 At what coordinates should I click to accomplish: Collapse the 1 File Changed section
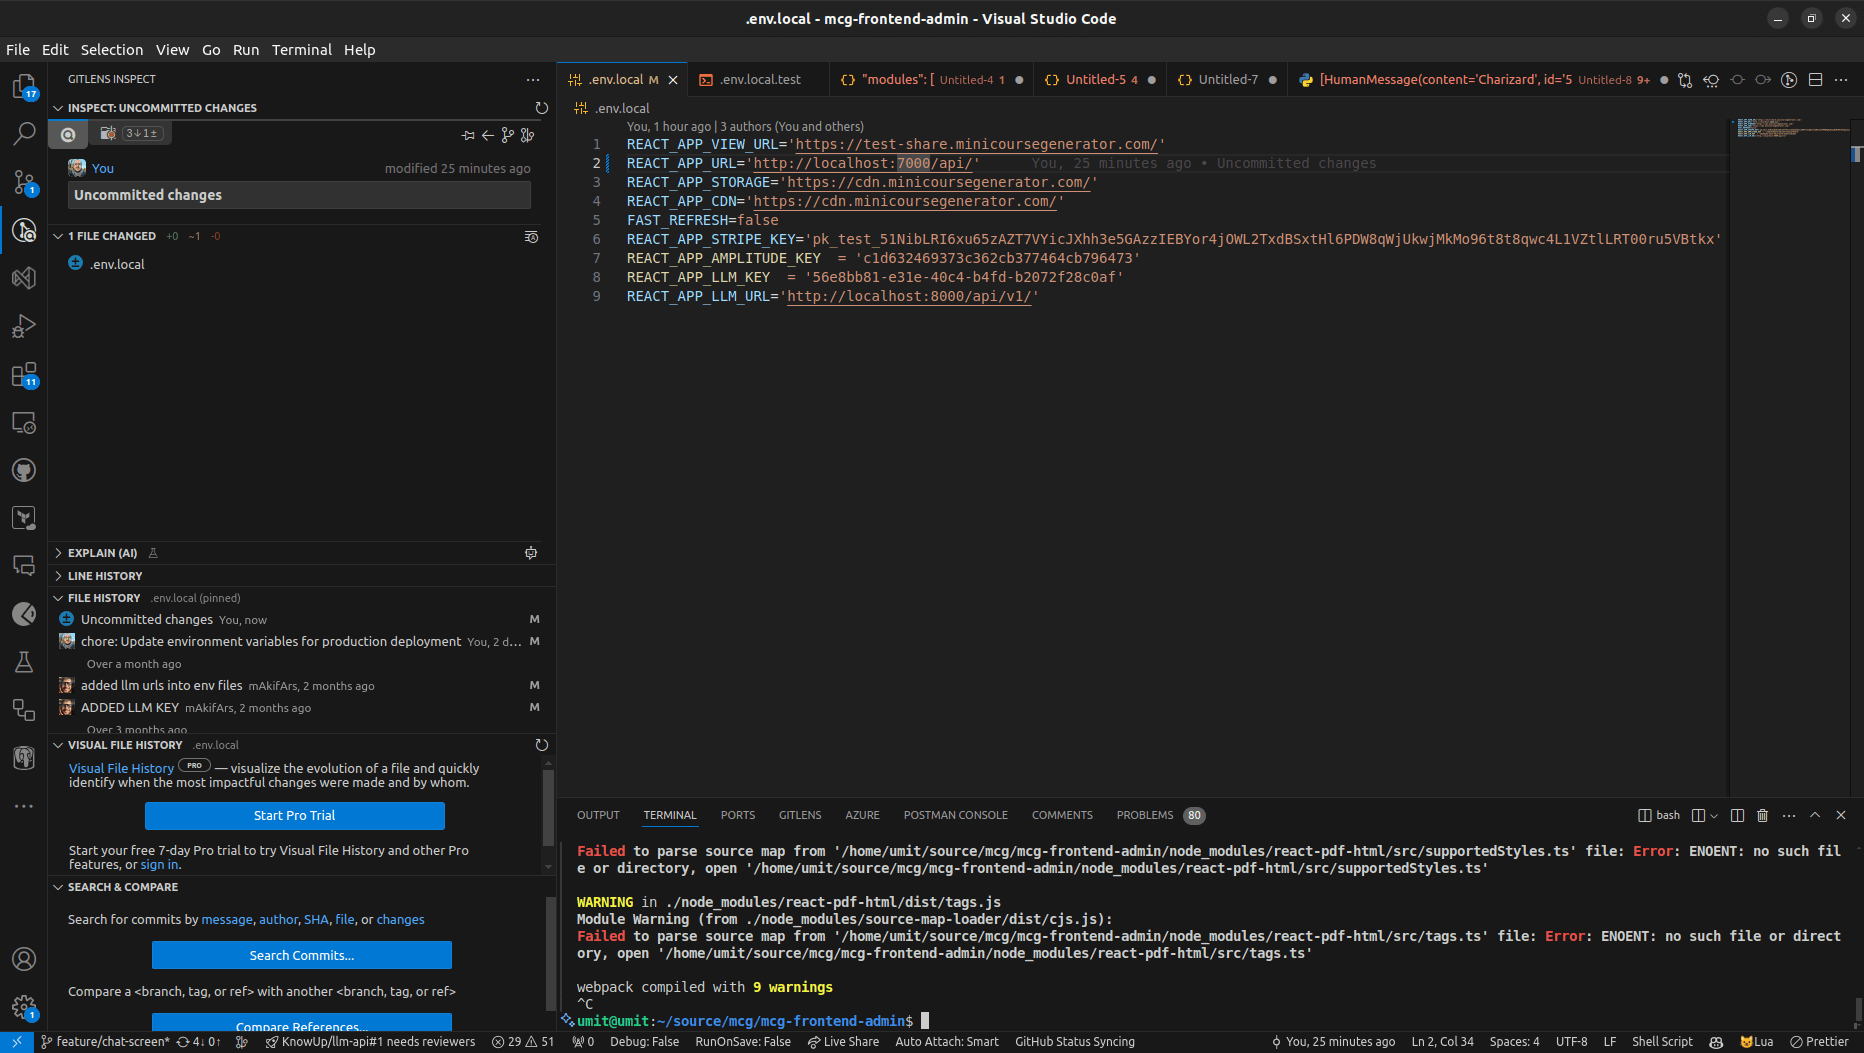pyautogui.click(x=58, y=237)
